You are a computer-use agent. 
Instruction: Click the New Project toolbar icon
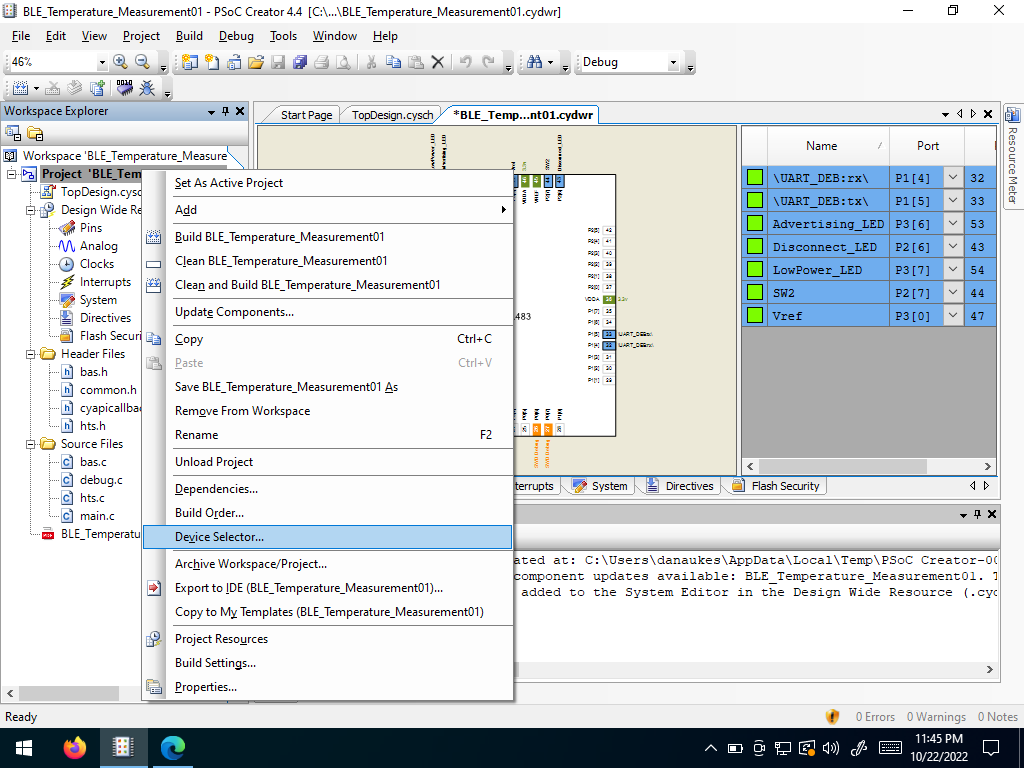click(x=189, y=62)
